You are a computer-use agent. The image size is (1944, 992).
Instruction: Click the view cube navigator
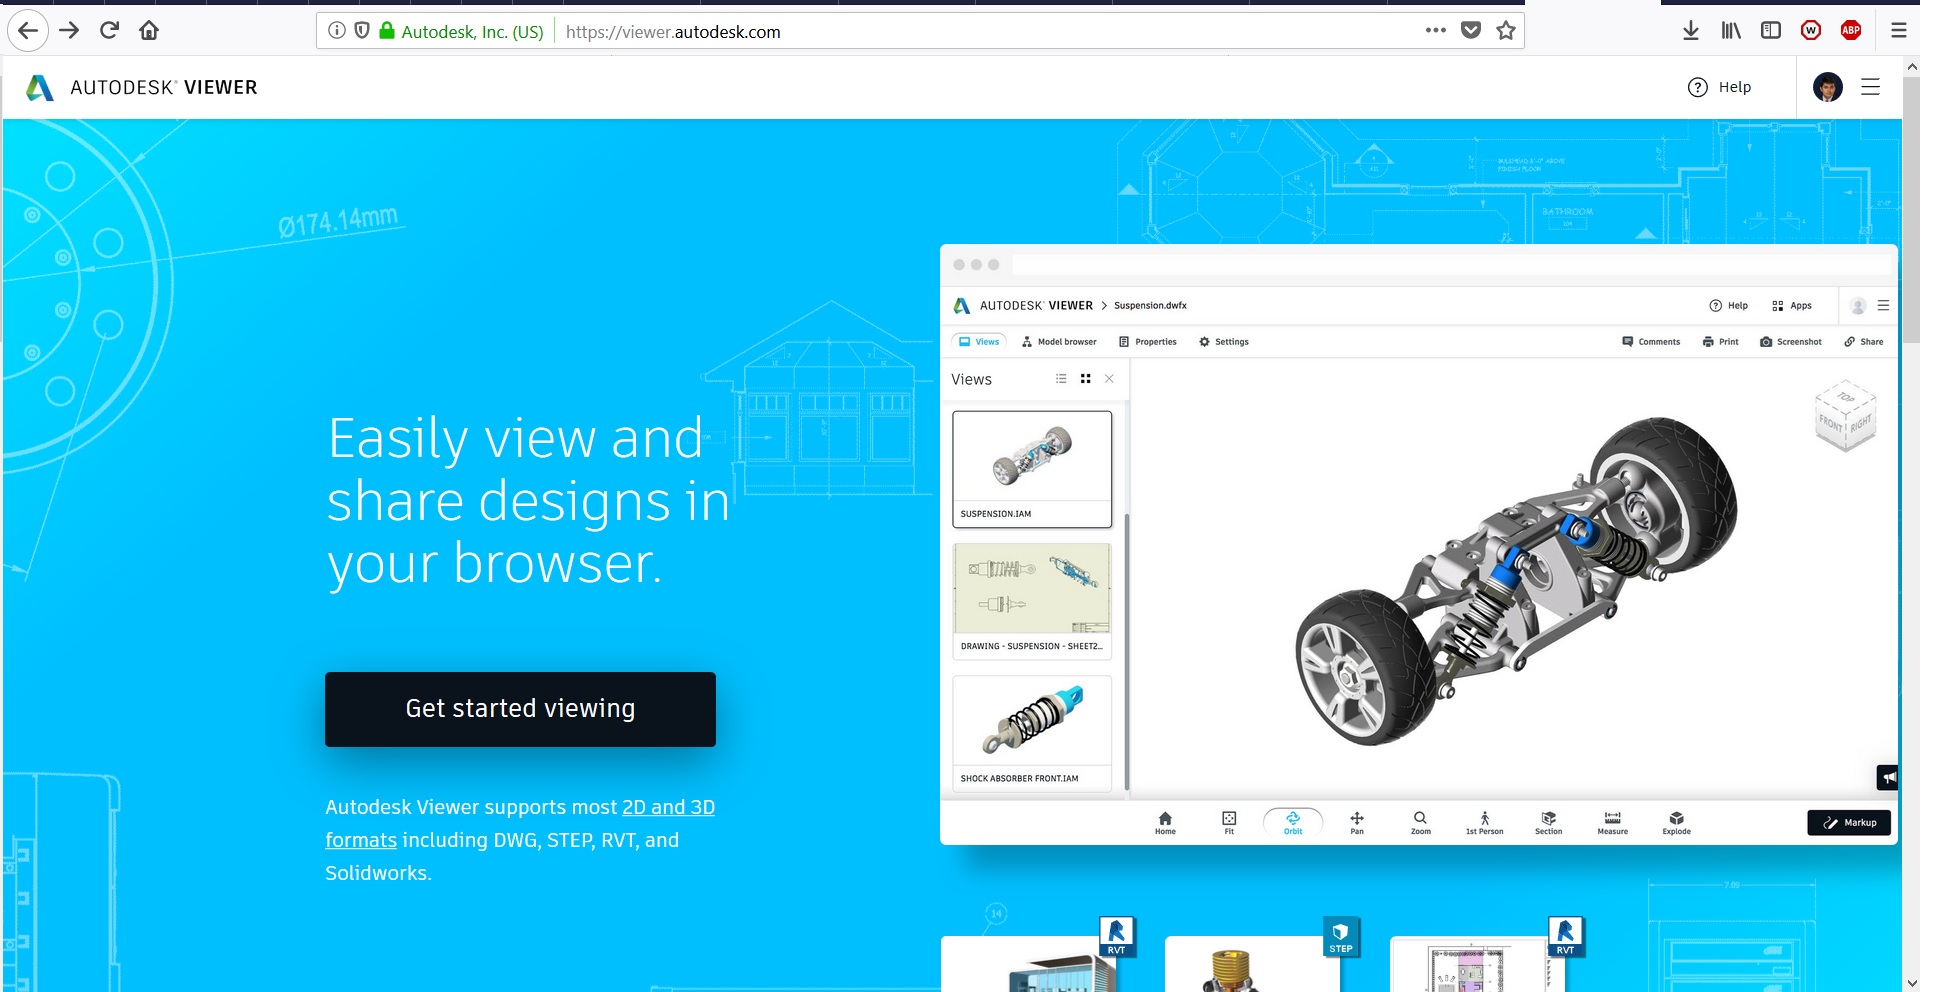1845,415
